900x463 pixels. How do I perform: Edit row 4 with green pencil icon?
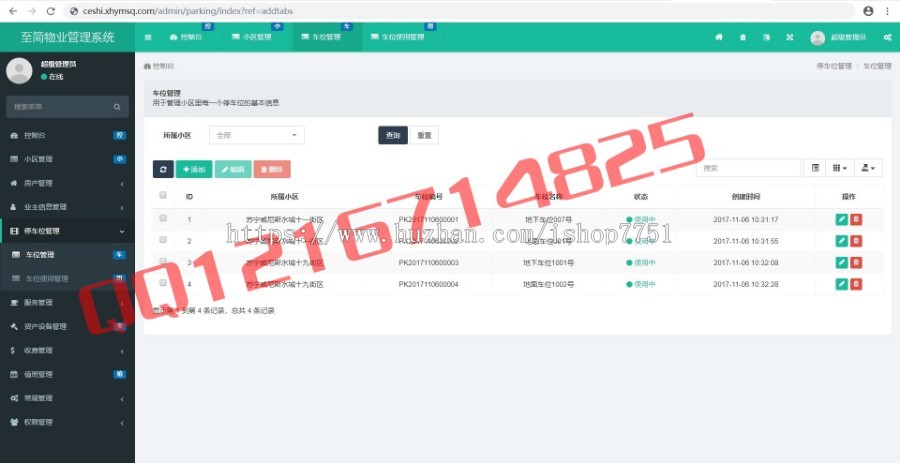[x=841, y=283]
